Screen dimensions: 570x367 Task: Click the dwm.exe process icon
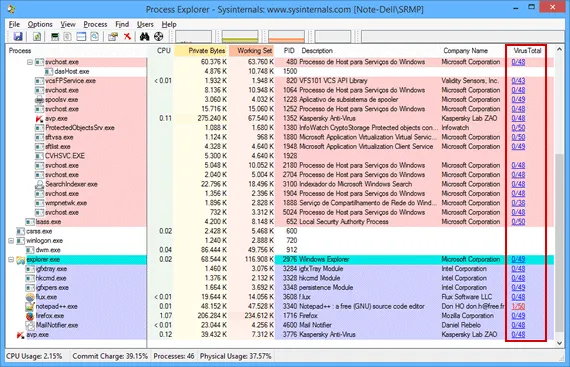tap(30, 250)
